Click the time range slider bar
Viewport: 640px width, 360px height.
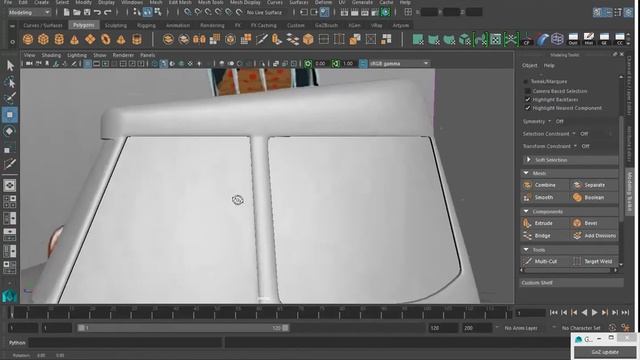pos(183,328)
